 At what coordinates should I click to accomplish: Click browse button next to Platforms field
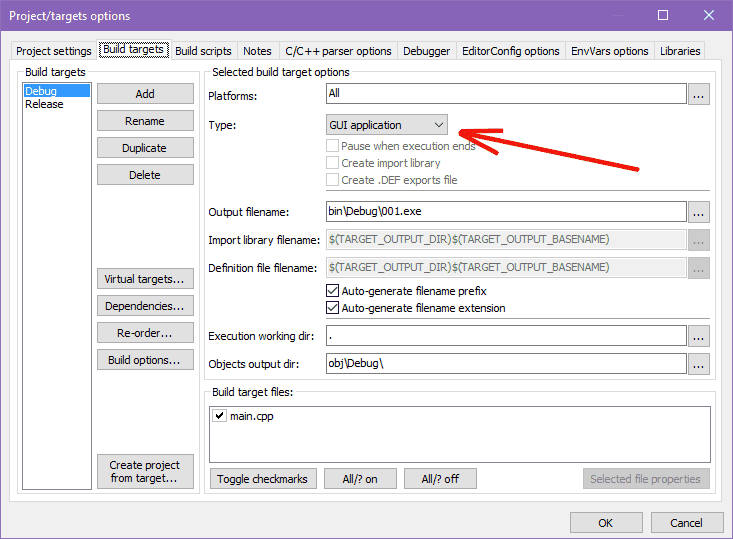tap(699, 94)
